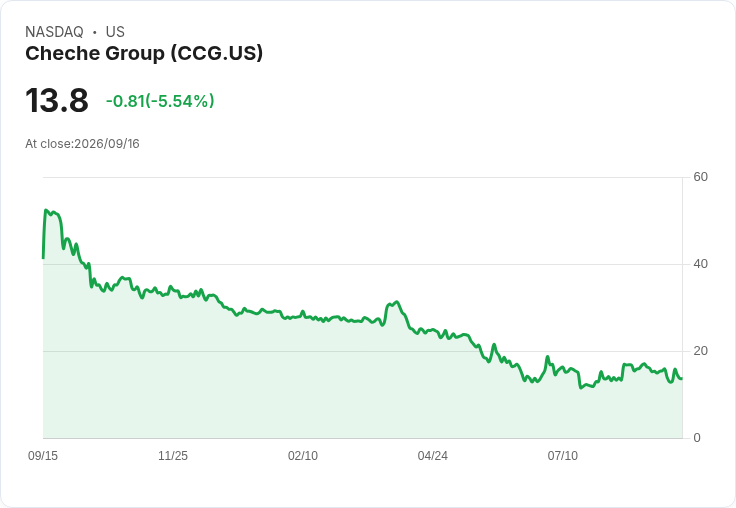Click the 60 y-axis price label
This screenshot has height=508, width=736.
(x=700, y=177)
